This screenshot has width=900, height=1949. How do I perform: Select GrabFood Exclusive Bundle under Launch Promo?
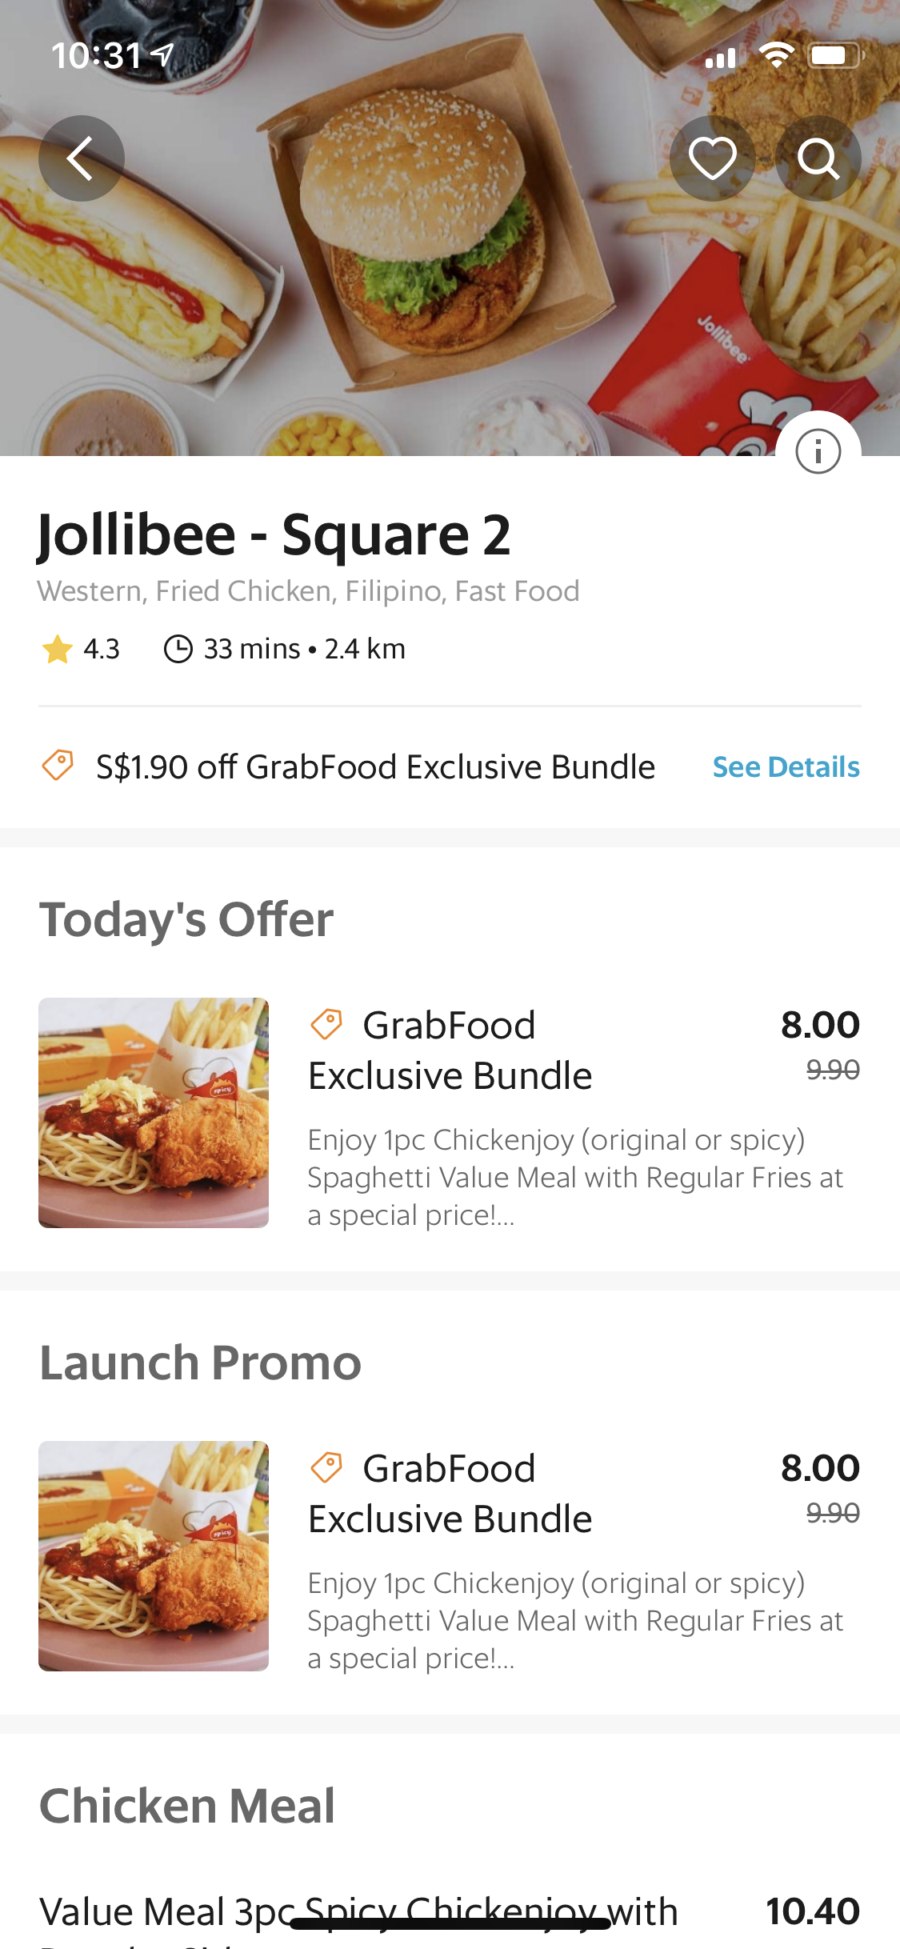point(450,1493)
